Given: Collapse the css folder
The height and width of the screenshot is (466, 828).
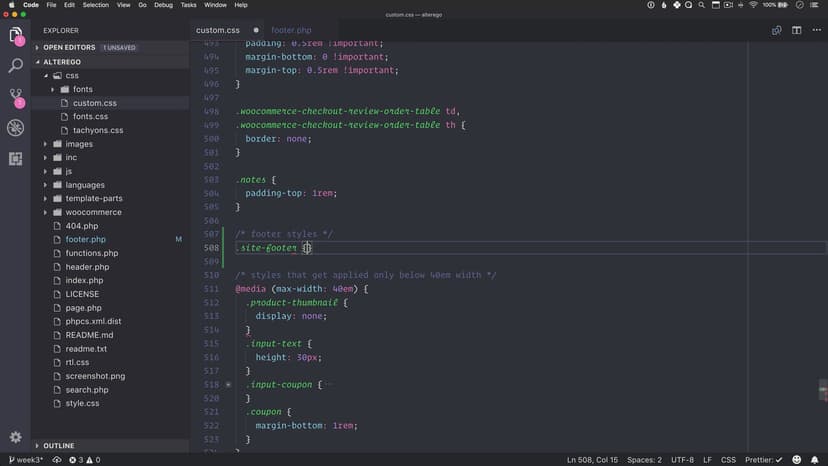Looking at the screenshot, I should tap(71, 75).
